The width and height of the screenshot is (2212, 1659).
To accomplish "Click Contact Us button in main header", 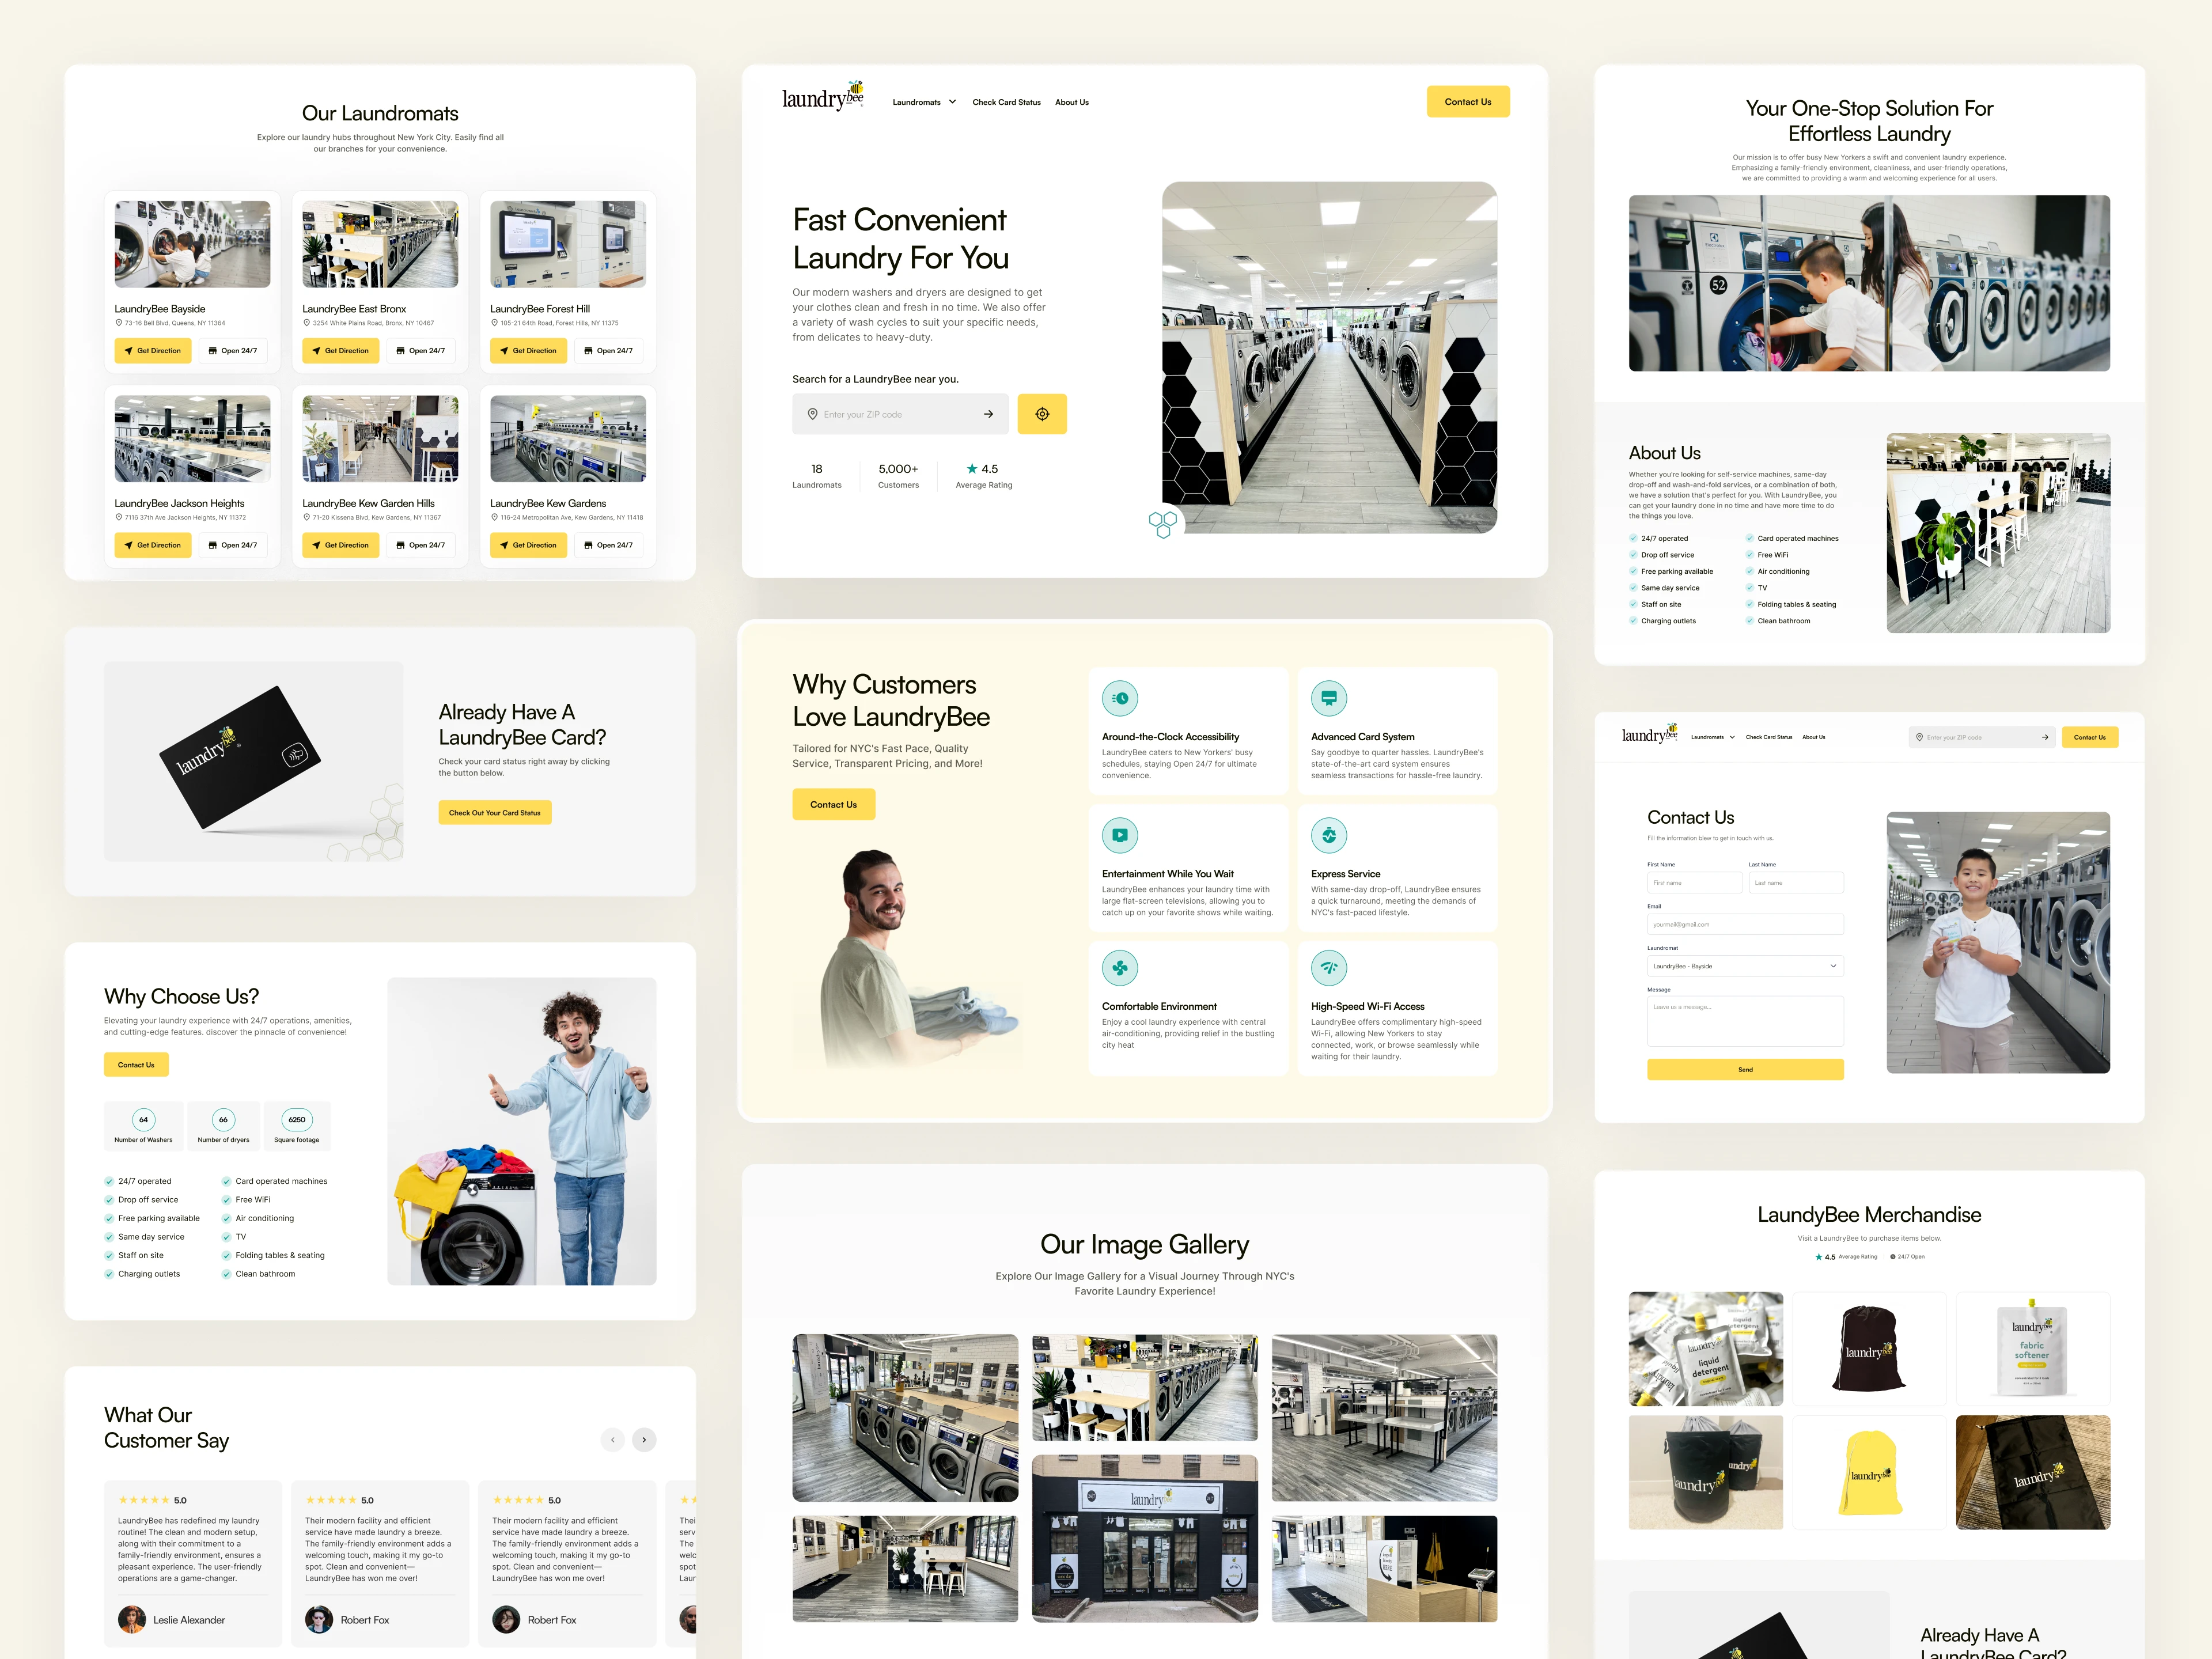I will click(x=1468, y=101).
